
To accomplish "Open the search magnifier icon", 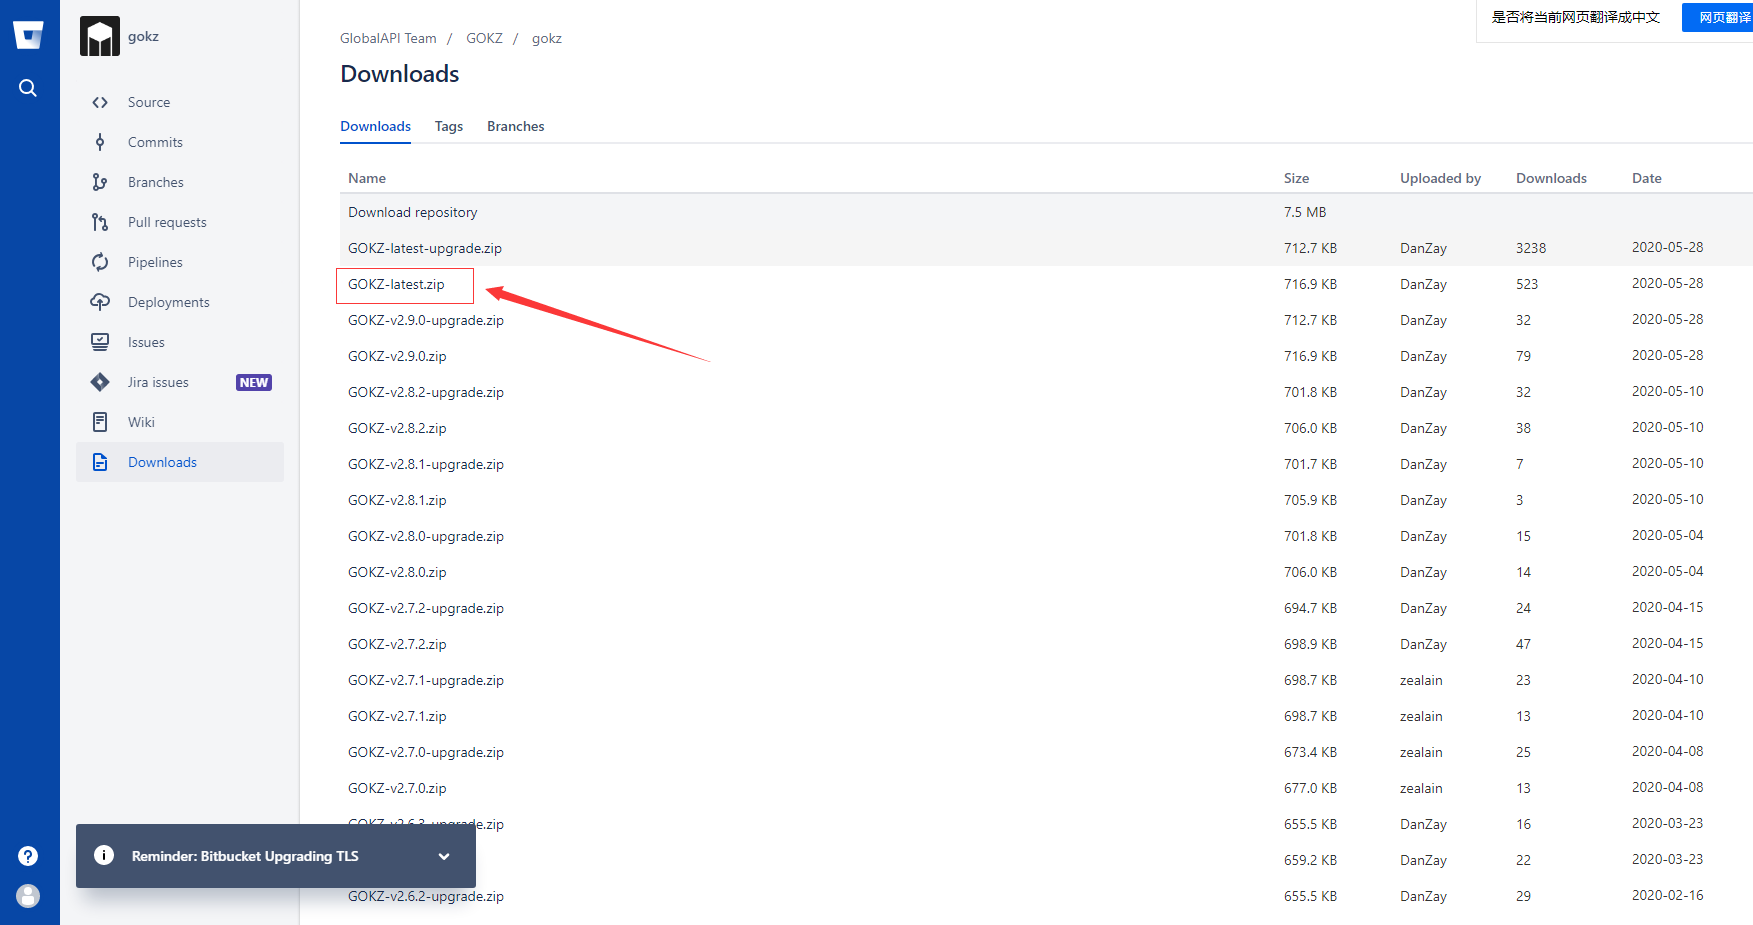I will coord(28,88).
